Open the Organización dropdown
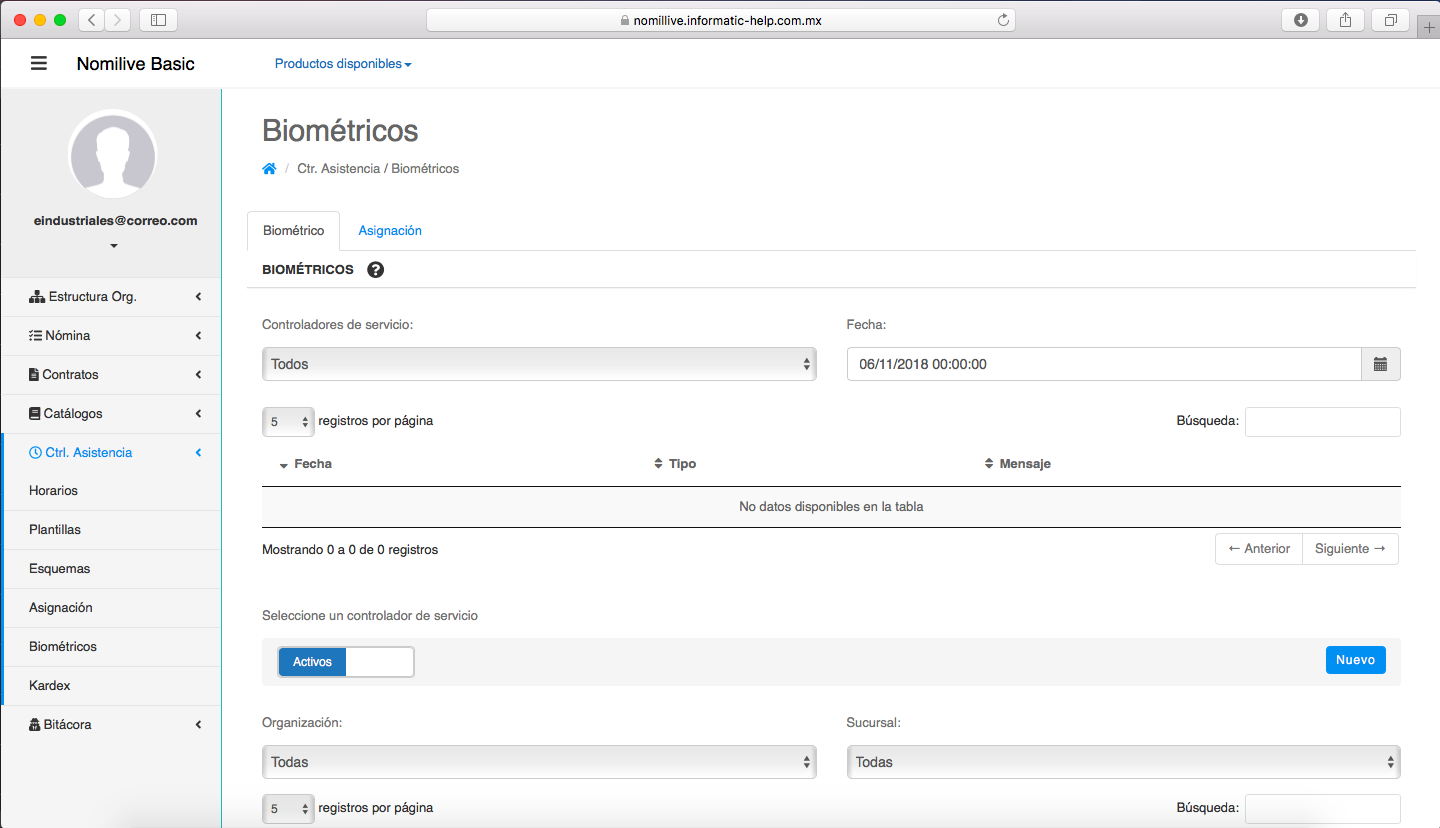This screenshot has height=828, width=1440. point(539,762)
